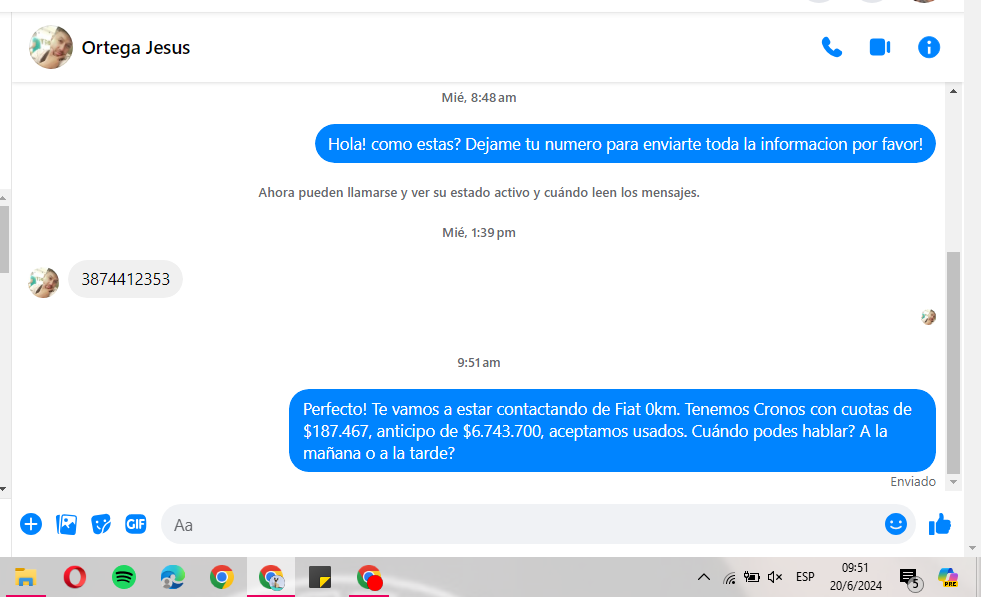The image size is (981, 597).
Task: Open File Explorer from taskbar
Action: (x=25, y=577)
